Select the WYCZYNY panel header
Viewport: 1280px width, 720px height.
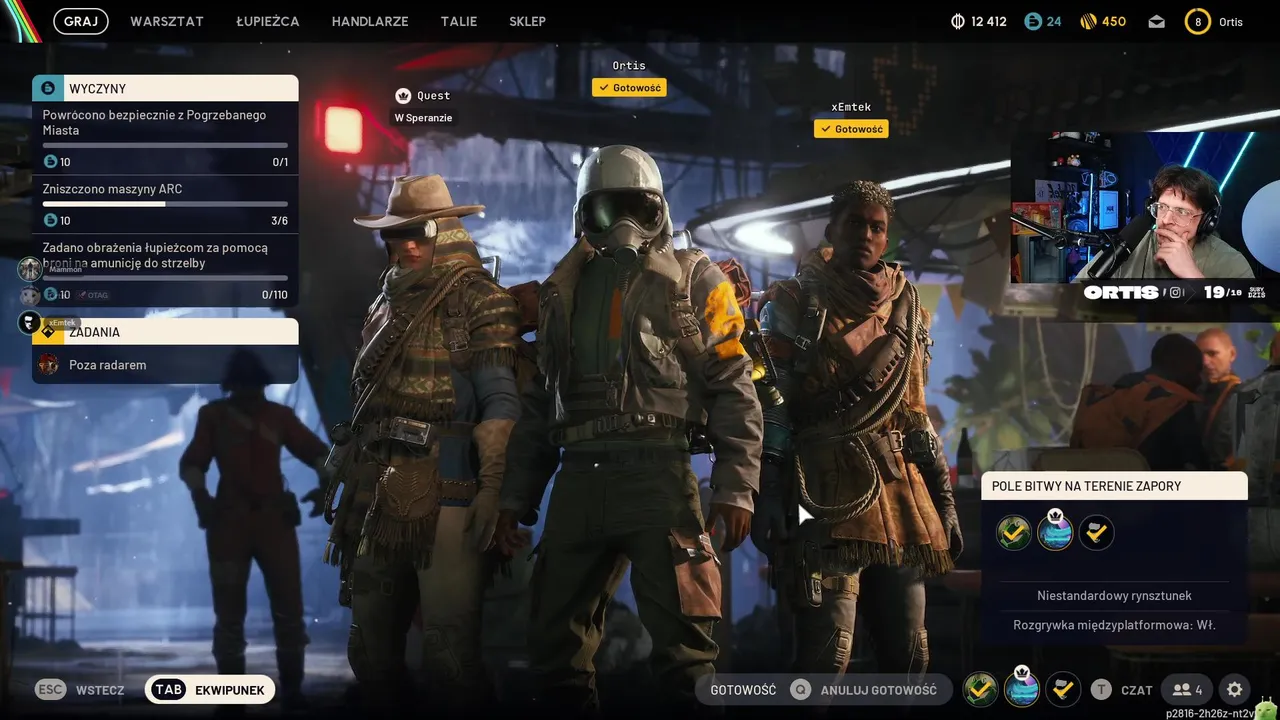[x=165, y=88]
